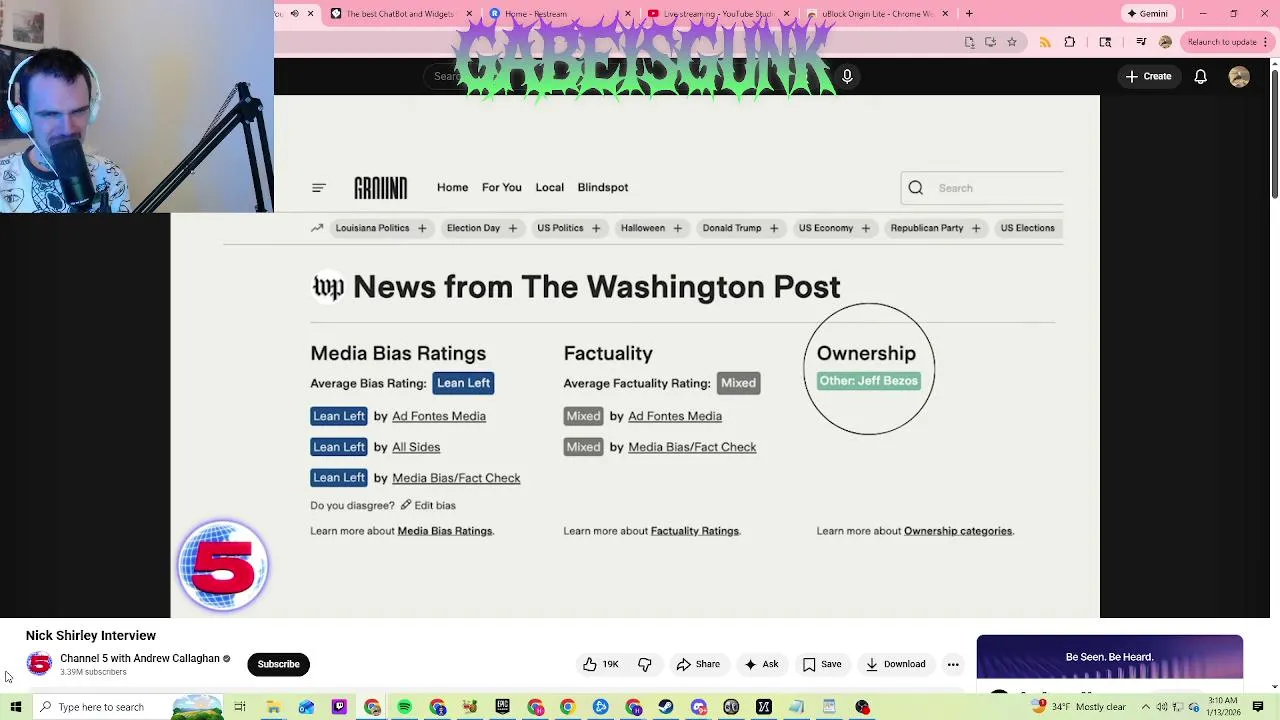Switch to uBlock Origin Lite tab
The image size is (1280, 720).
pos(876,13)
